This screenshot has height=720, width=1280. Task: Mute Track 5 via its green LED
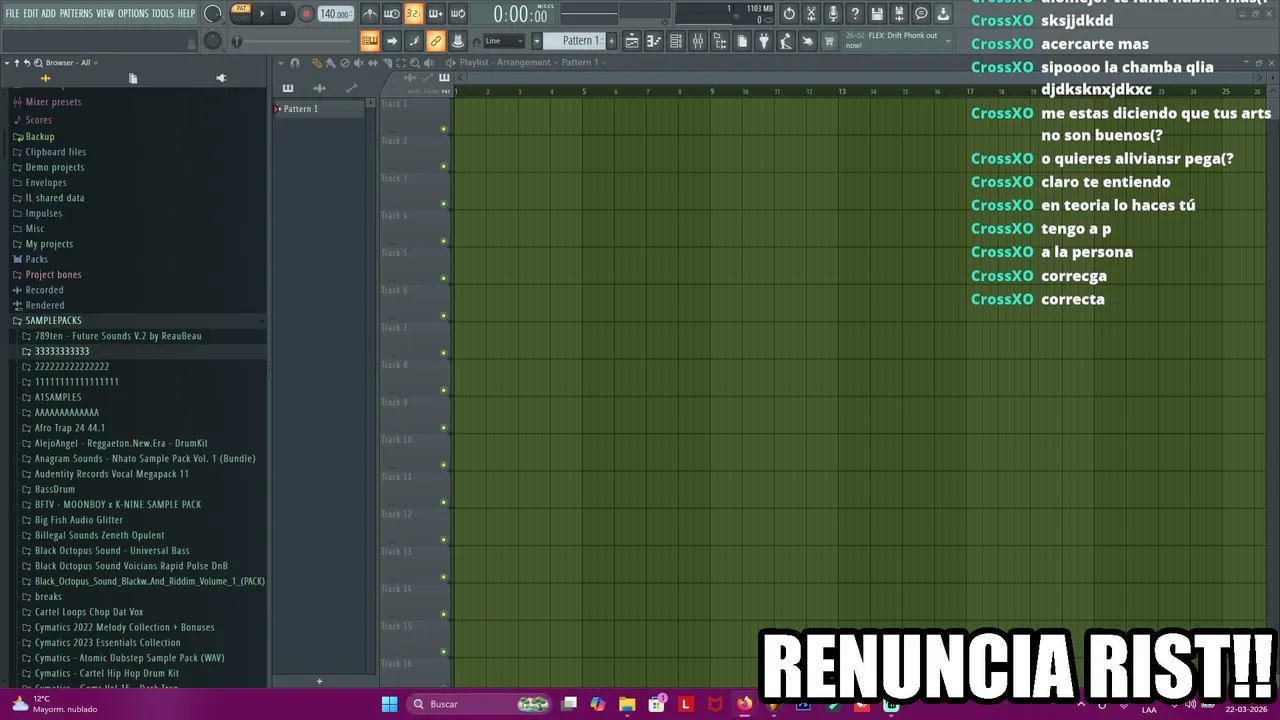point(444,279)
